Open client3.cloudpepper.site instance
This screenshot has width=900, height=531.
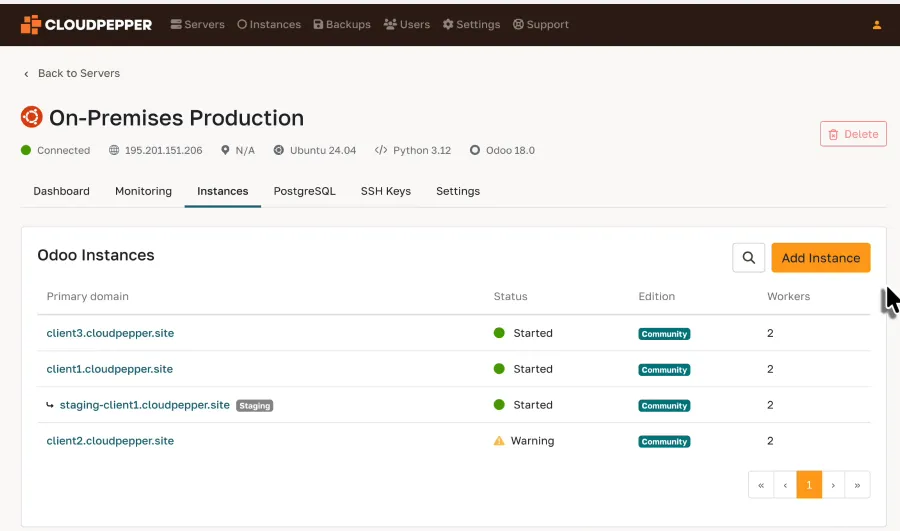(x=110, y=333)
